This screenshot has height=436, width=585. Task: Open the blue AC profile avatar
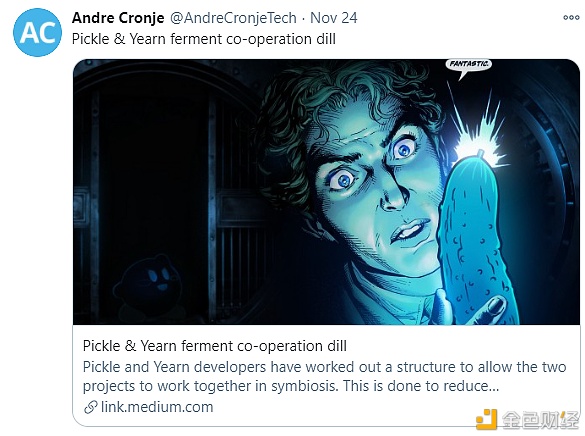[37, 32]
